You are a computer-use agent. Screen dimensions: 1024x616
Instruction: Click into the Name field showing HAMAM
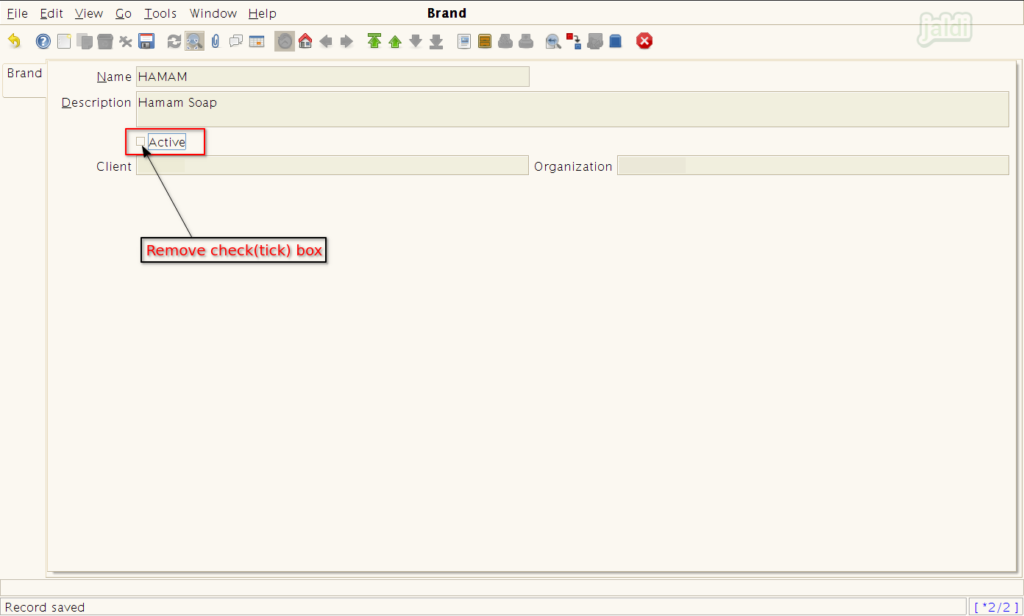tap(332, 76)
